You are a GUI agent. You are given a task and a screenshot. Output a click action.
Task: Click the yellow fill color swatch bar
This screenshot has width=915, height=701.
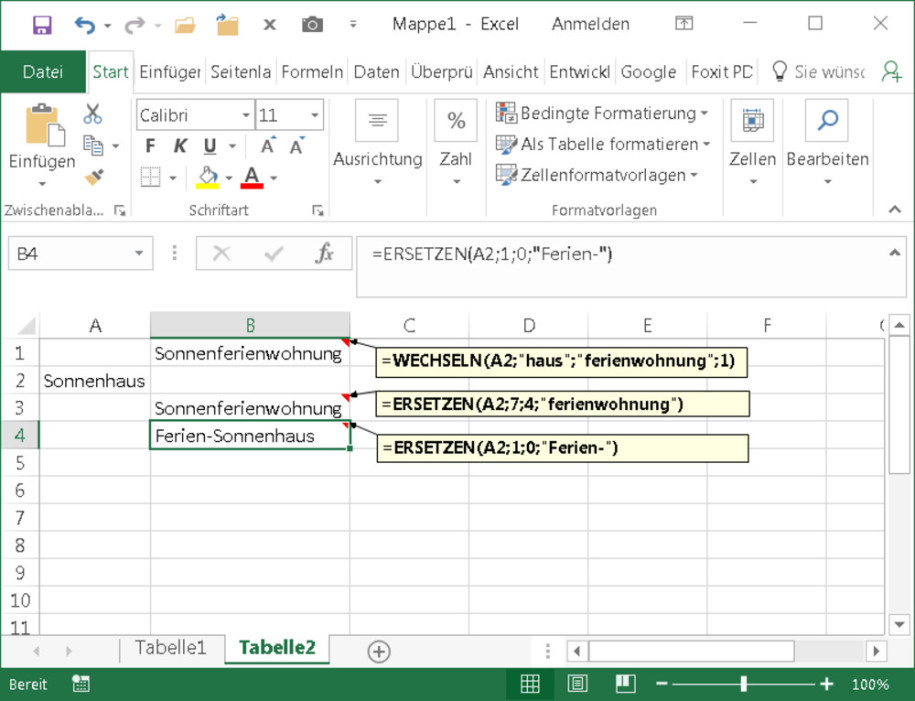207,186
